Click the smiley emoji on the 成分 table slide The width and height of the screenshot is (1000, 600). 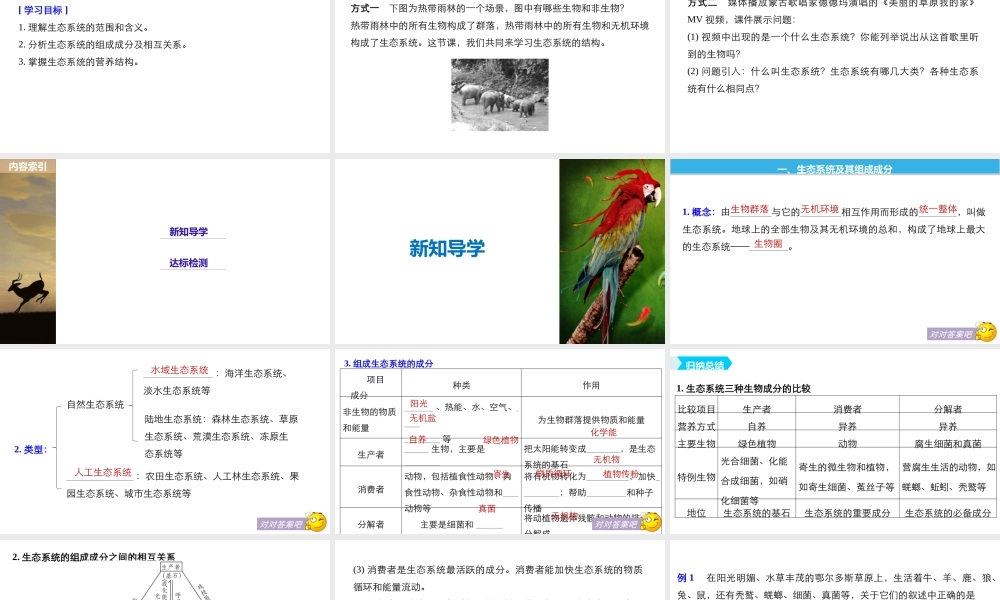click(651, 522)
